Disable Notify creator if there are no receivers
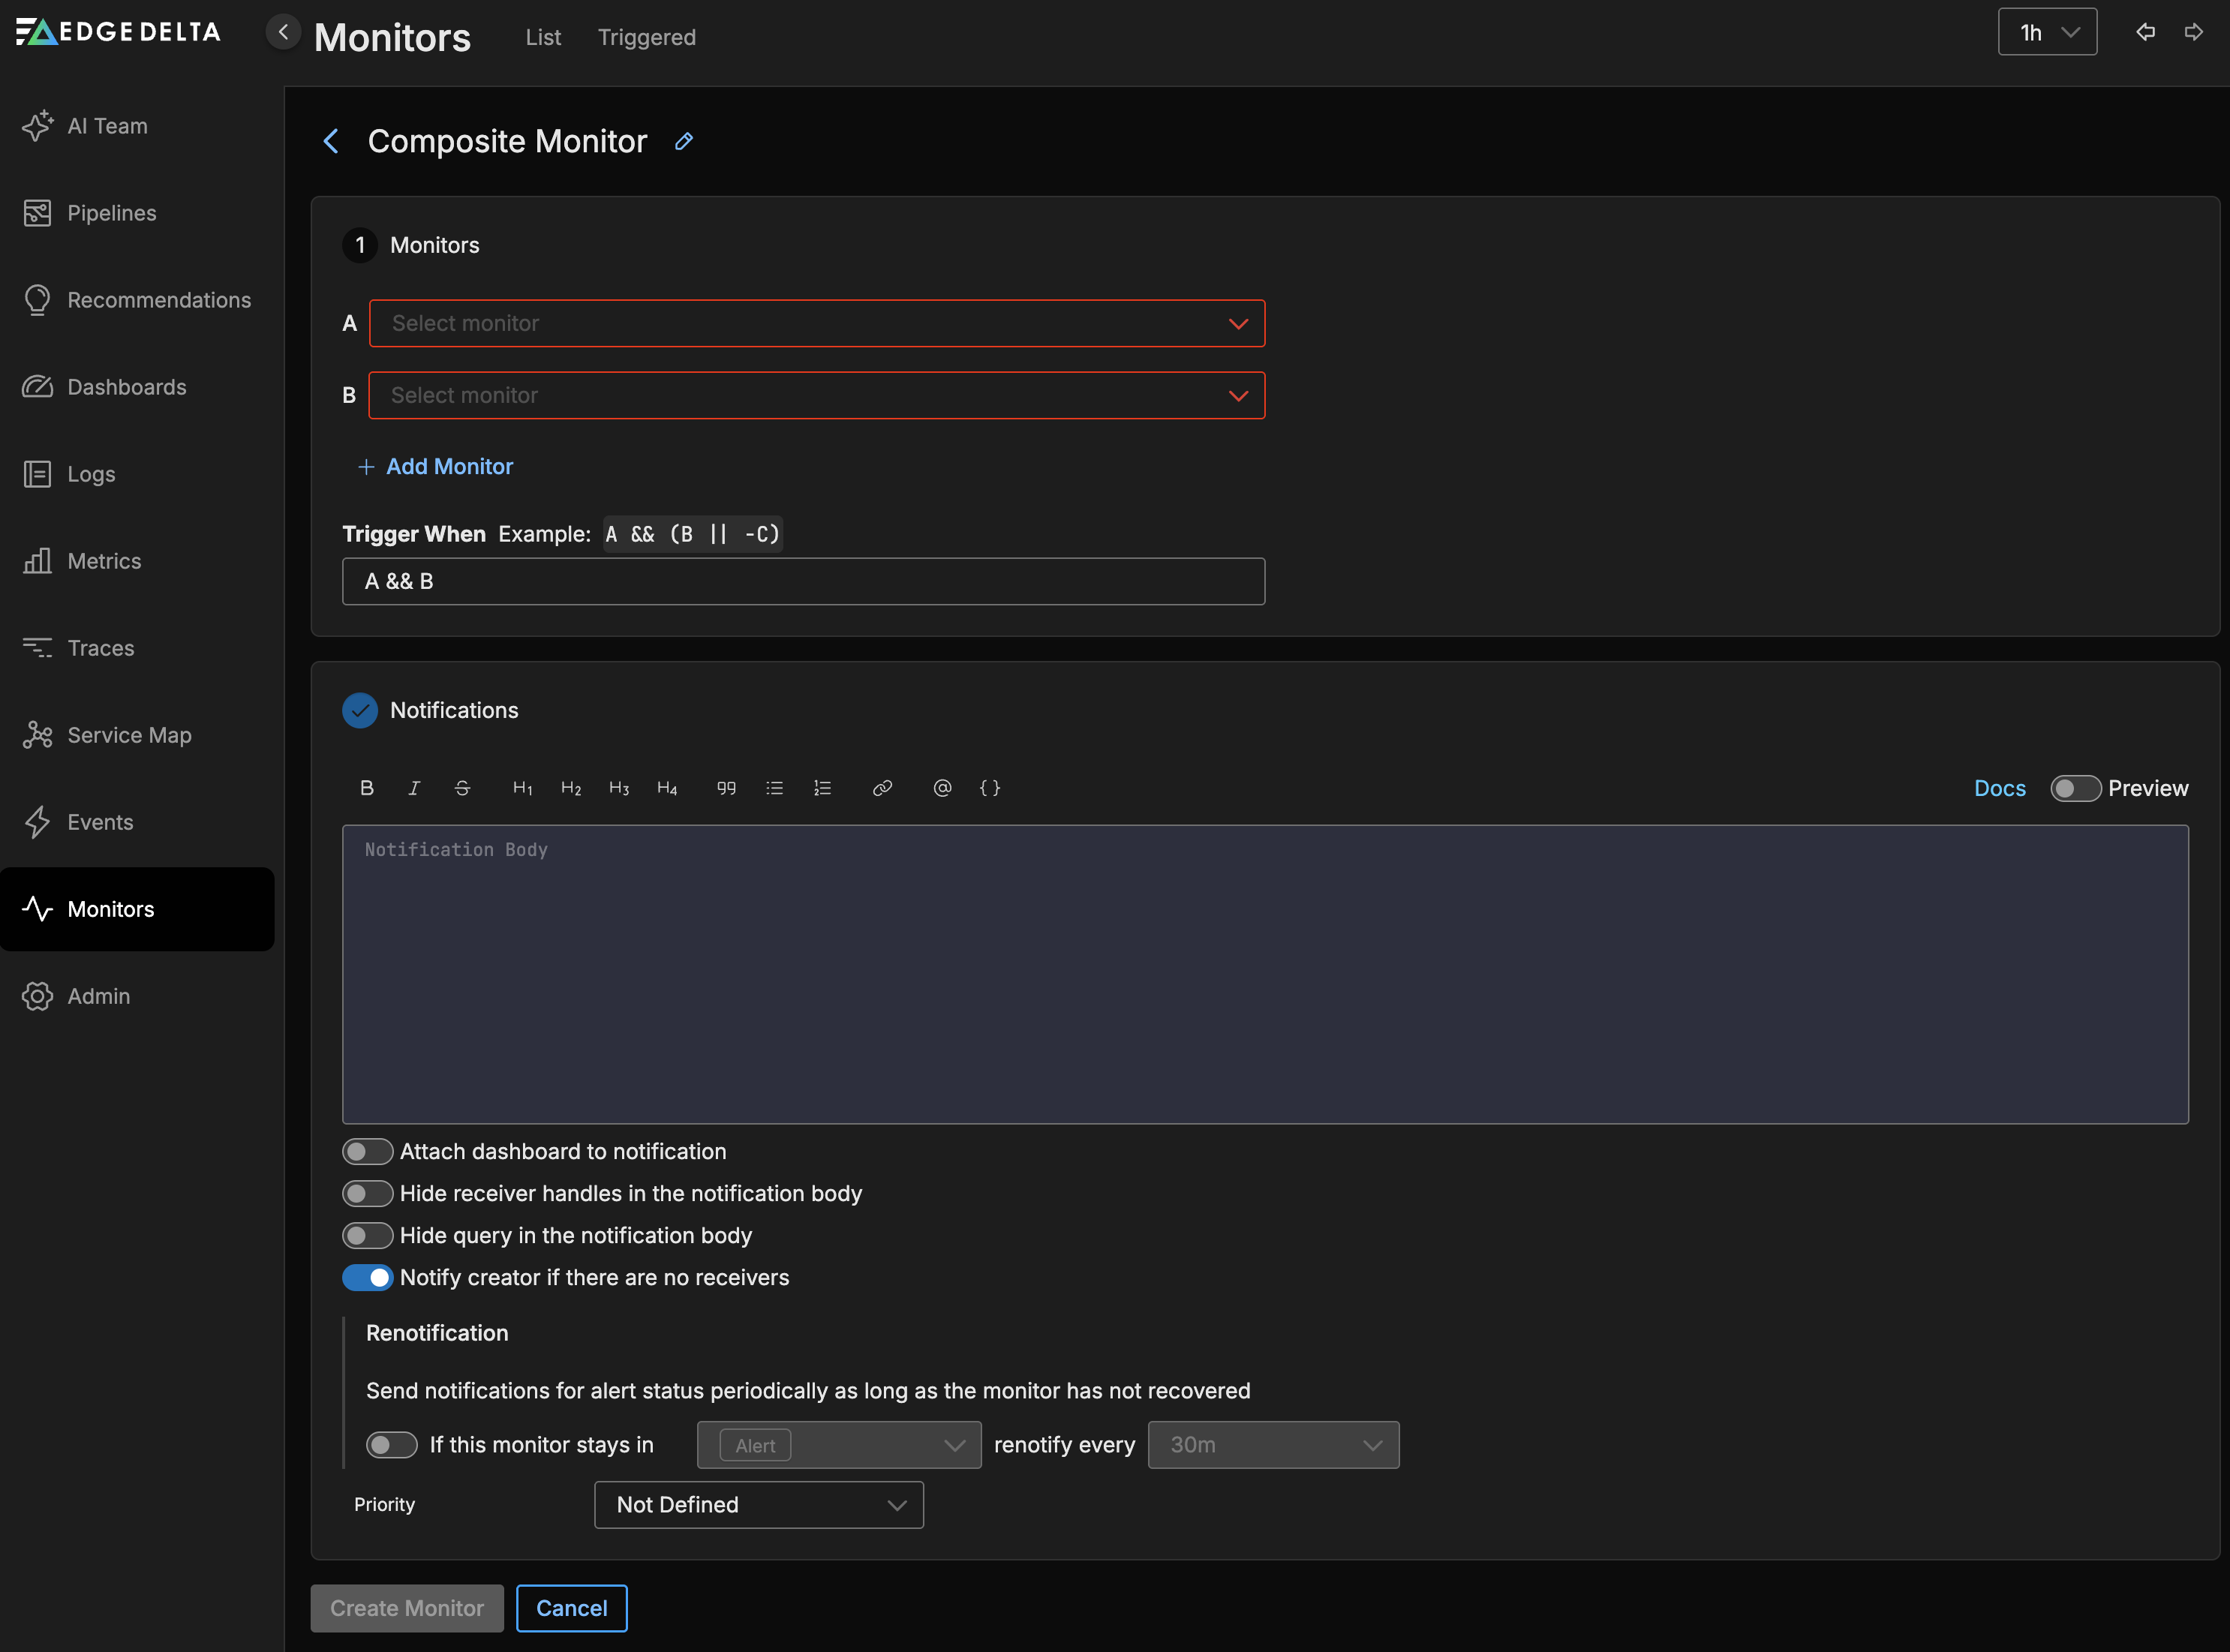2230x1652 pixels. pos(367,1277)
